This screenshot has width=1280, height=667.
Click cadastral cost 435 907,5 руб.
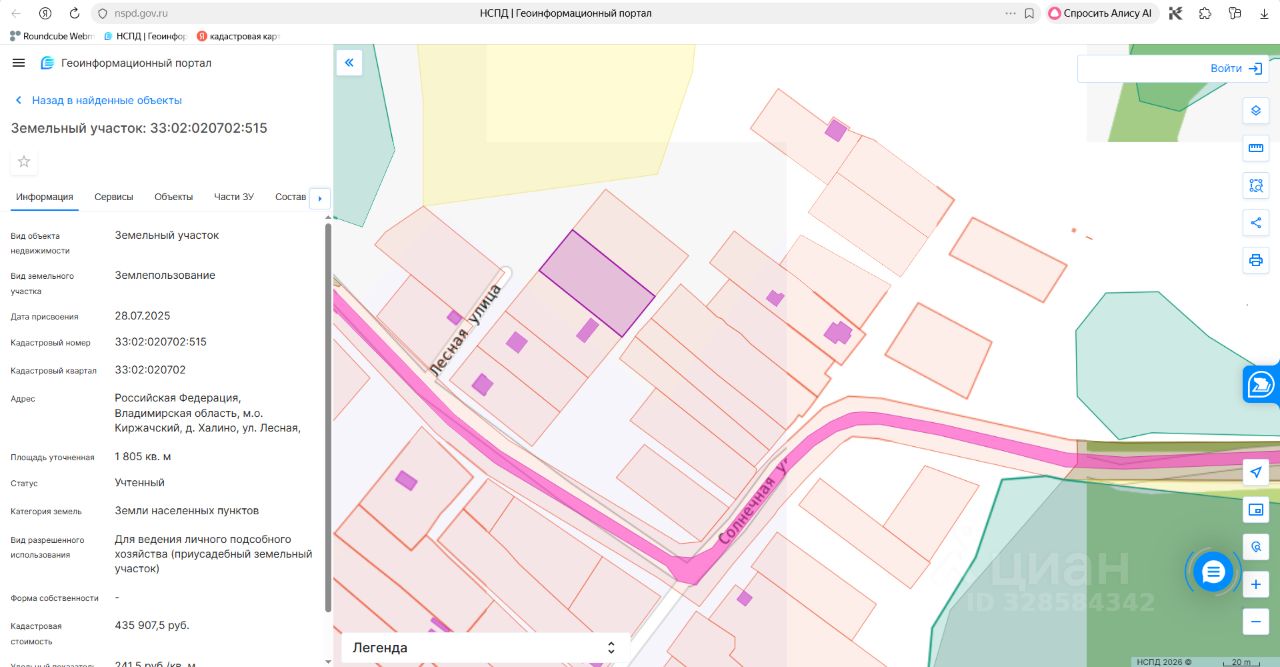click(152, 626)
